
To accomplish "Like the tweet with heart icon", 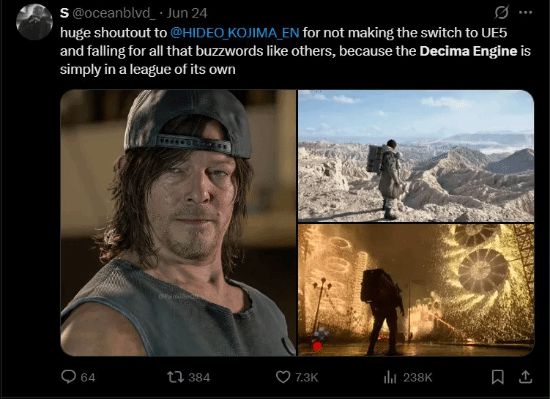I will point(283,377).
